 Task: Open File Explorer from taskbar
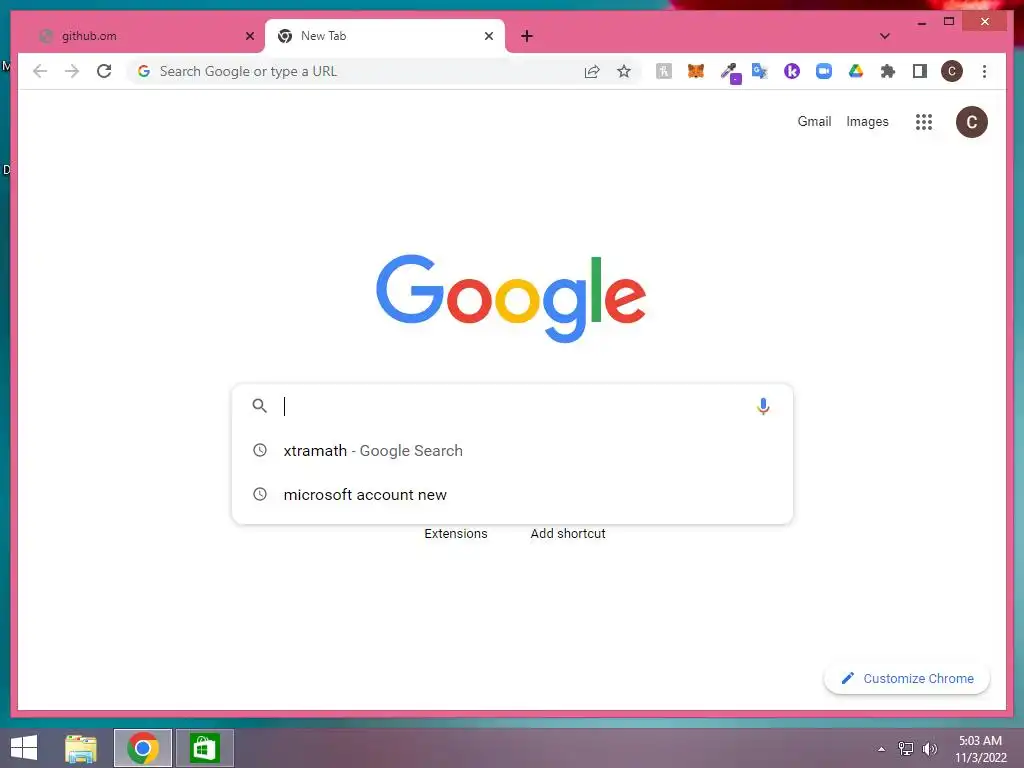81,748
